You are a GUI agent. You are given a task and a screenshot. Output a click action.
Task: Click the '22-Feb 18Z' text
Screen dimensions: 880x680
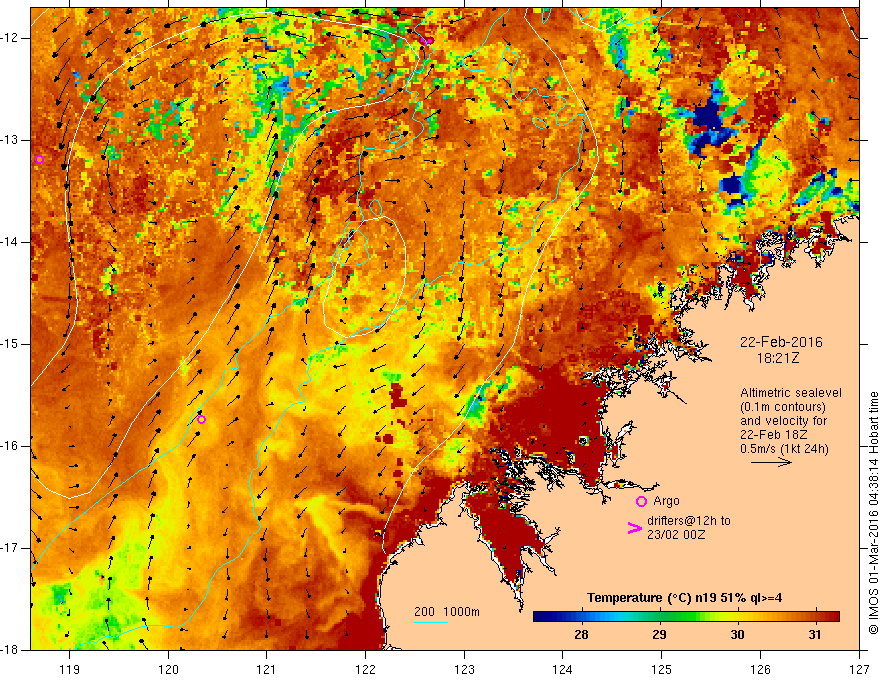coord(774,435)
